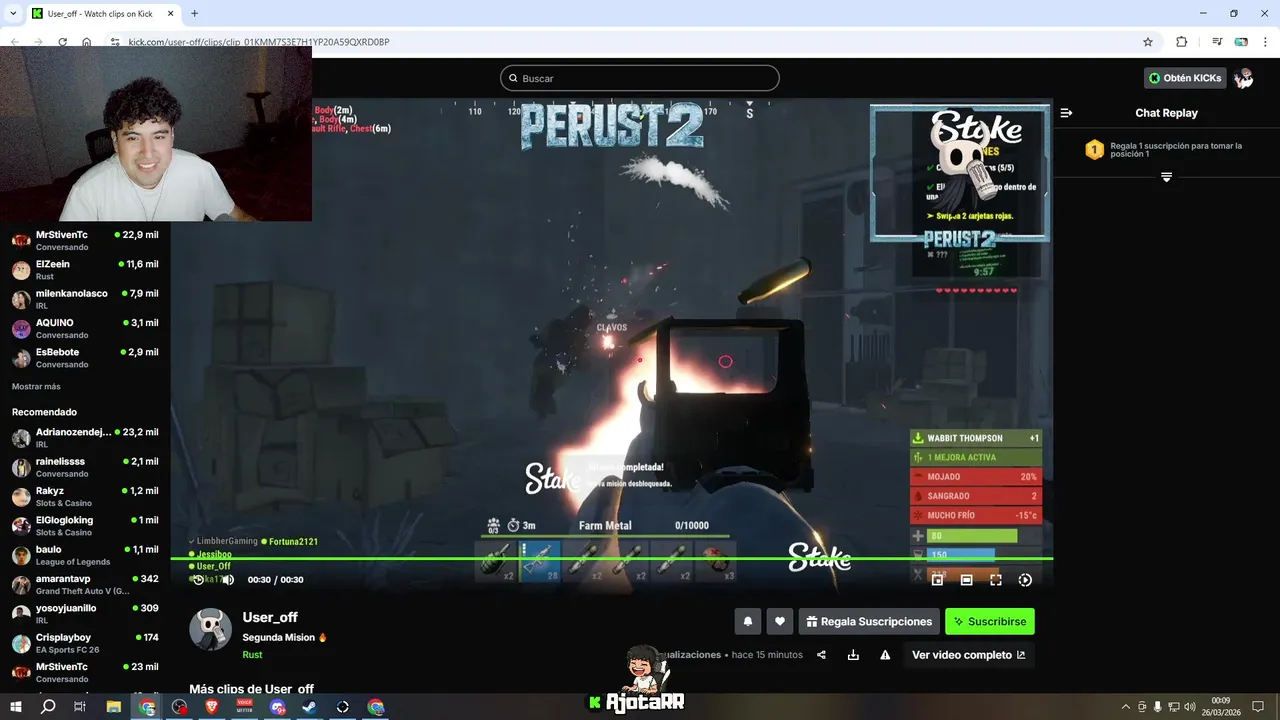Expand the gift leaderboard chevron
The image size is (1280, 720).
point(1166,177)
